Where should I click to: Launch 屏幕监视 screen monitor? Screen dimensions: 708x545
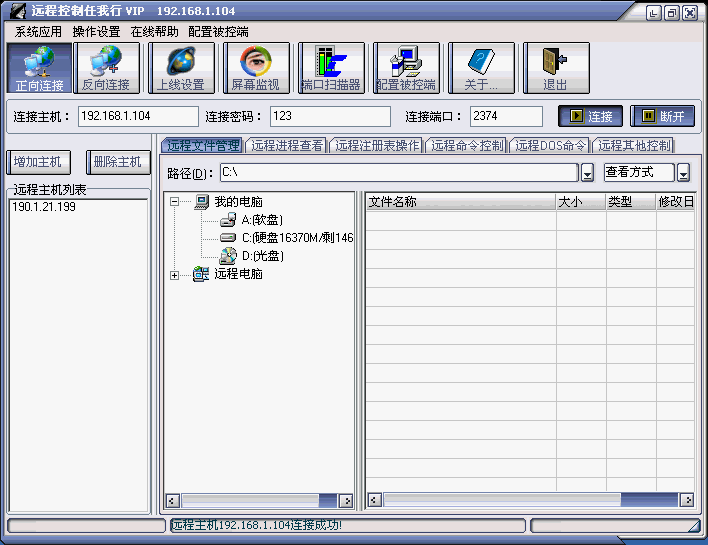click(x=256, y=68)
